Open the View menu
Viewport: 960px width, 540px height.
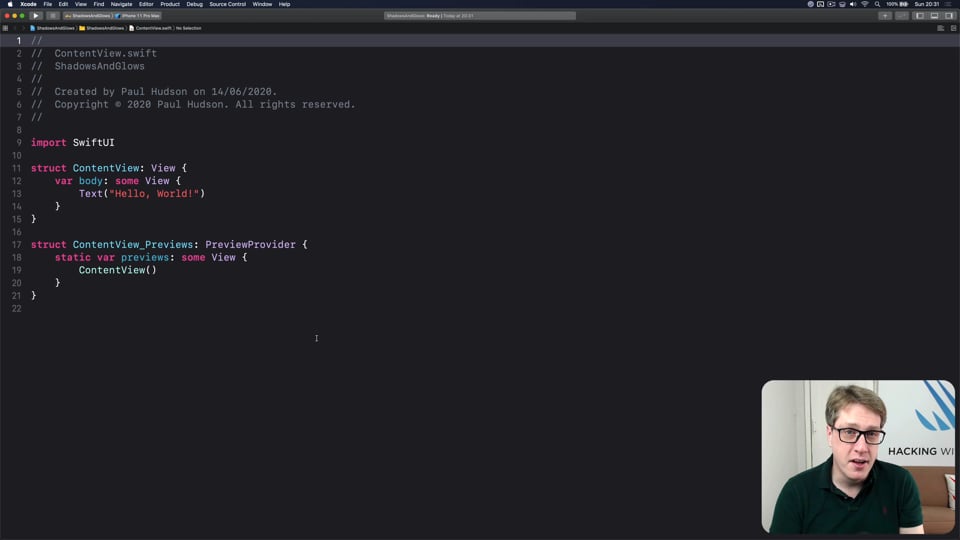pos(81,4)
